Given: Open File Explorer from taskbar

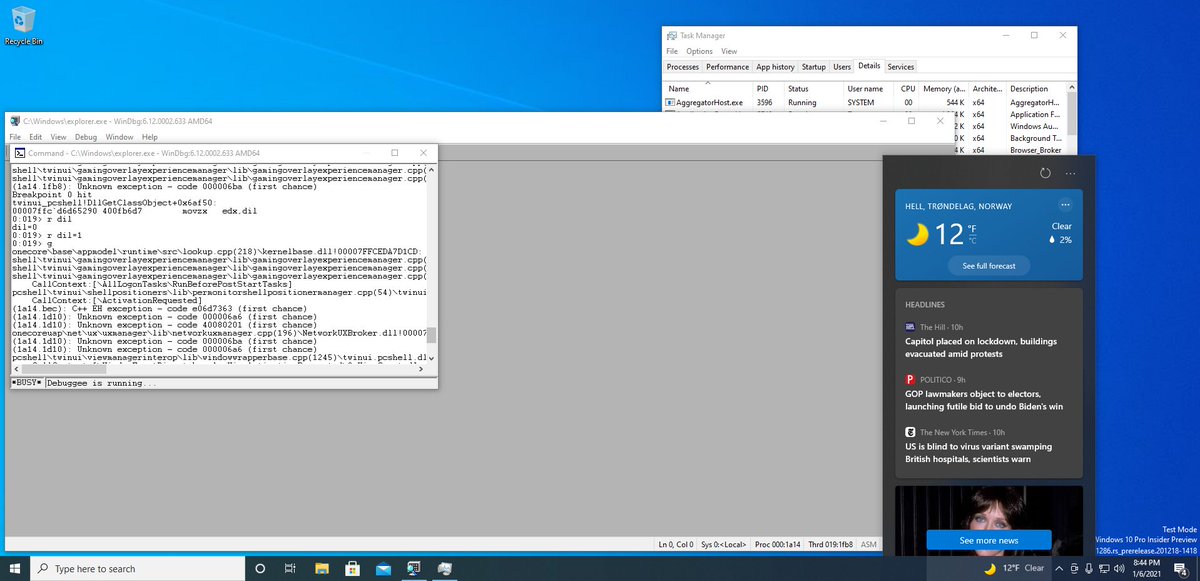Looking at the screenshot, I should click(321, 568).
